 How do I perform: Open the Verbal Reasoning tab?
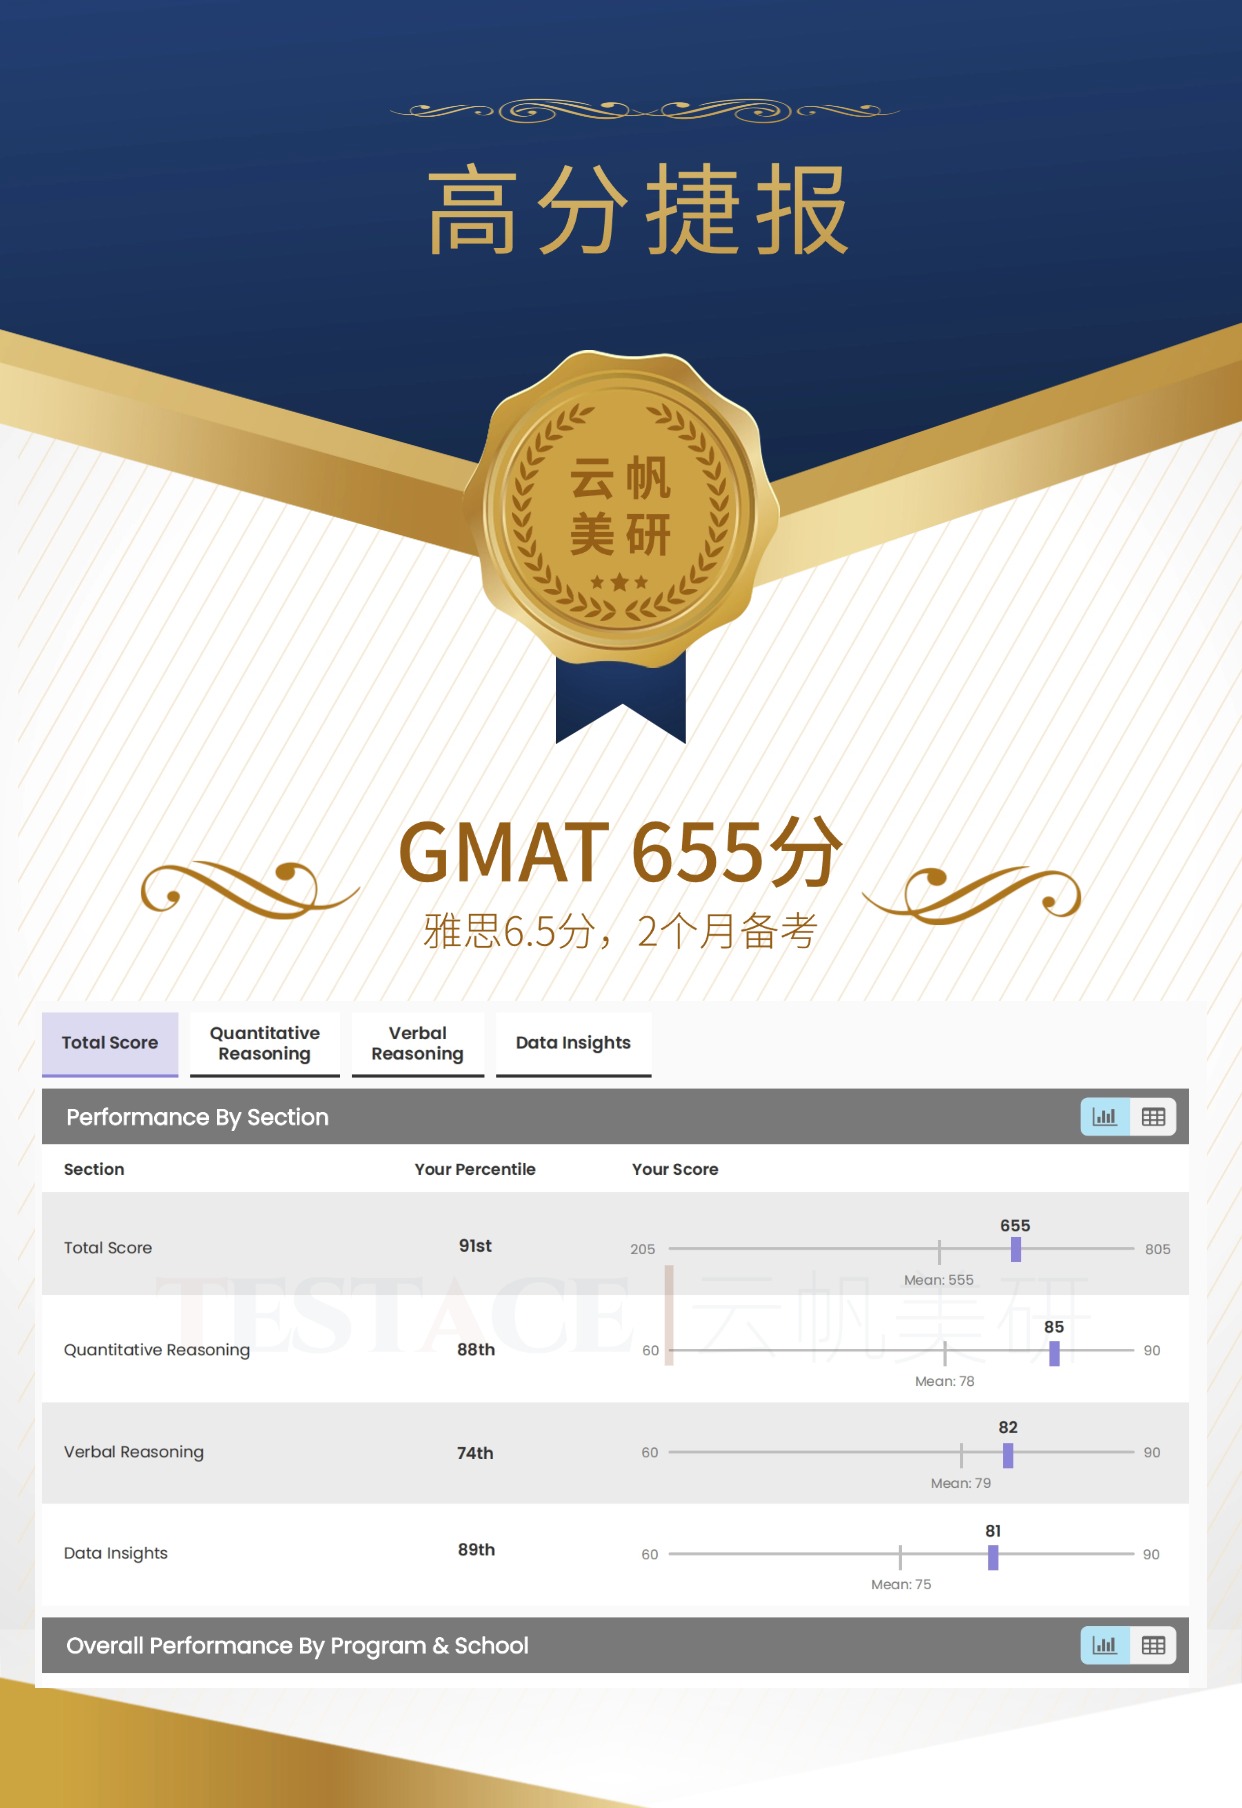coord(418,1044)
